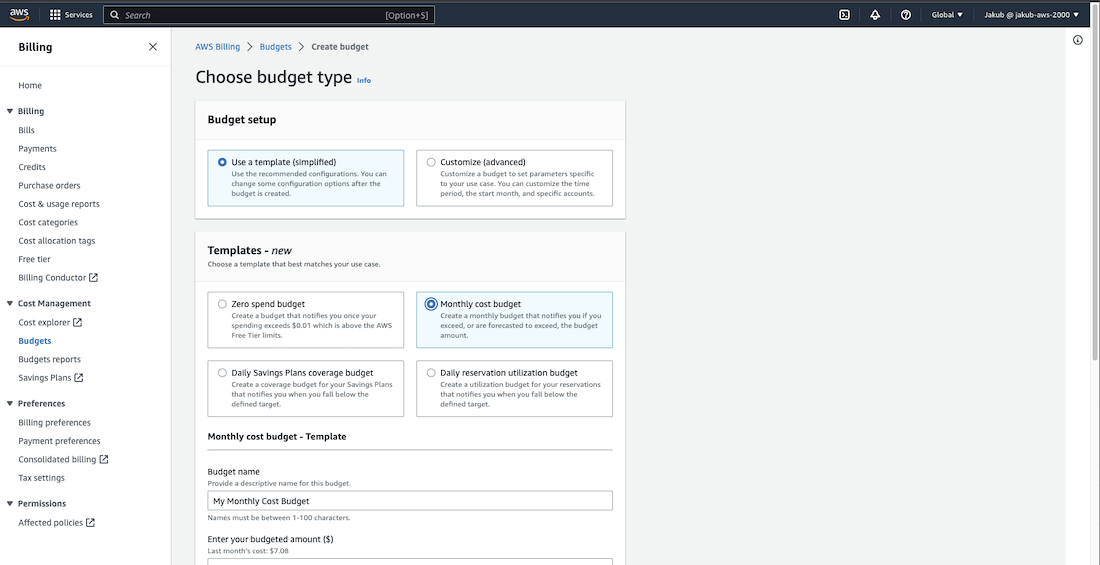Collapse the Billing section in sidebar

[10, 111]
